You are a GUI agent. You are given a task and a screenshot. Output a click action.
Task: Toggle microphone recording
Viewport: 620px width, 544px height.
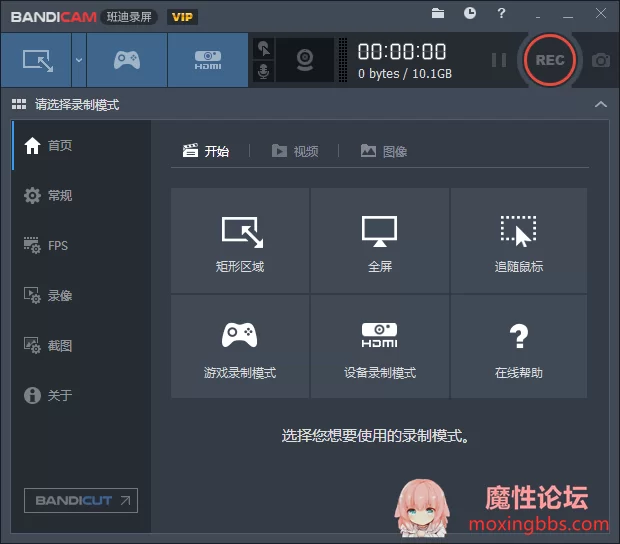tap(263, 72)
